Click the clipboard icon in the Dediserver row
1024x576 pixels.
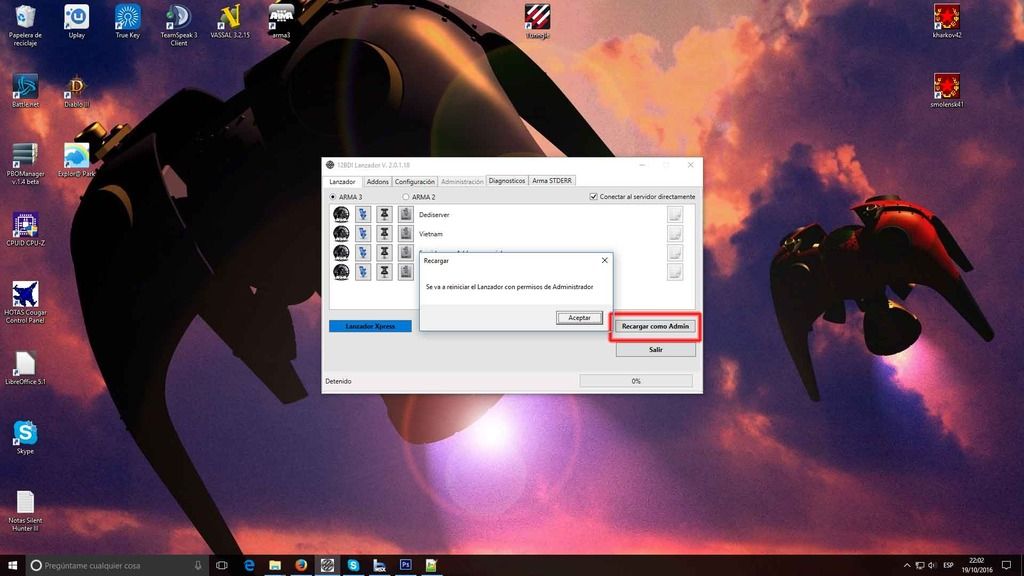[x=406, y=214]
